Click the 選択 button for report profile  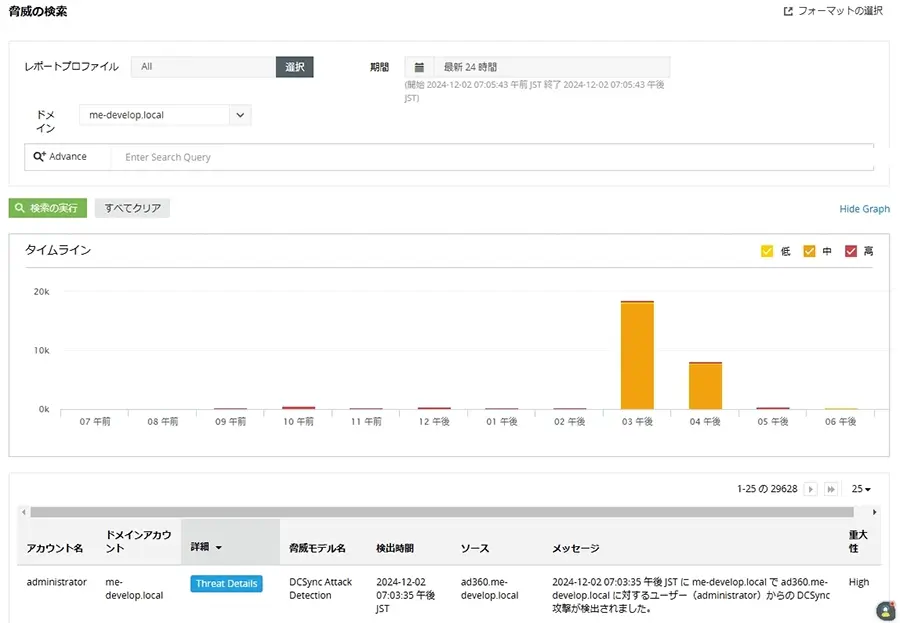point(294,67)
